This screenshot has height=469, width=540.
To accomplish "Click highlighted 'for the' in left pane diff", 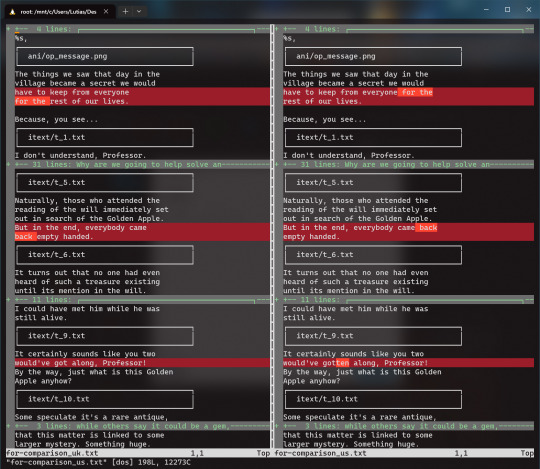I will point(32,101).
